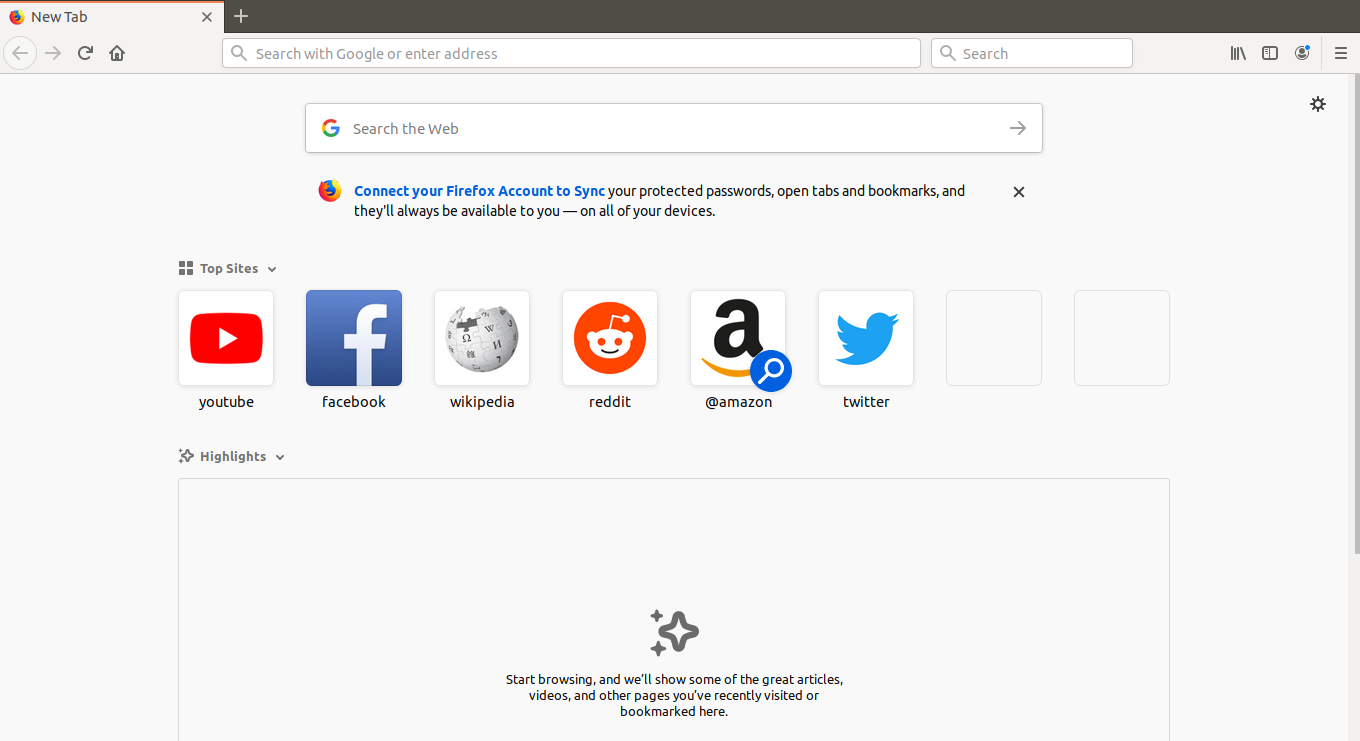Viewport: 1360px width, 741px height.
Task: Click the Search the Web input field
Action: tap(600, 128)
